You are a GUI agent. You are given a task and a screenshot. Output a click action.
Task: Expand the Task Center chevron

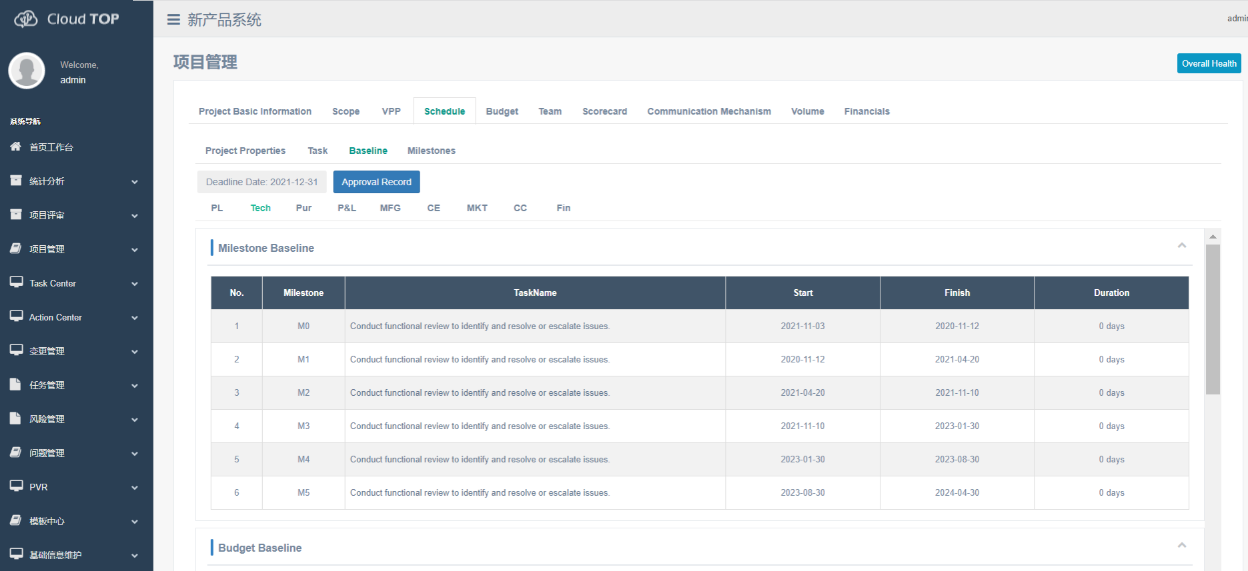click(x=135, y=284)
